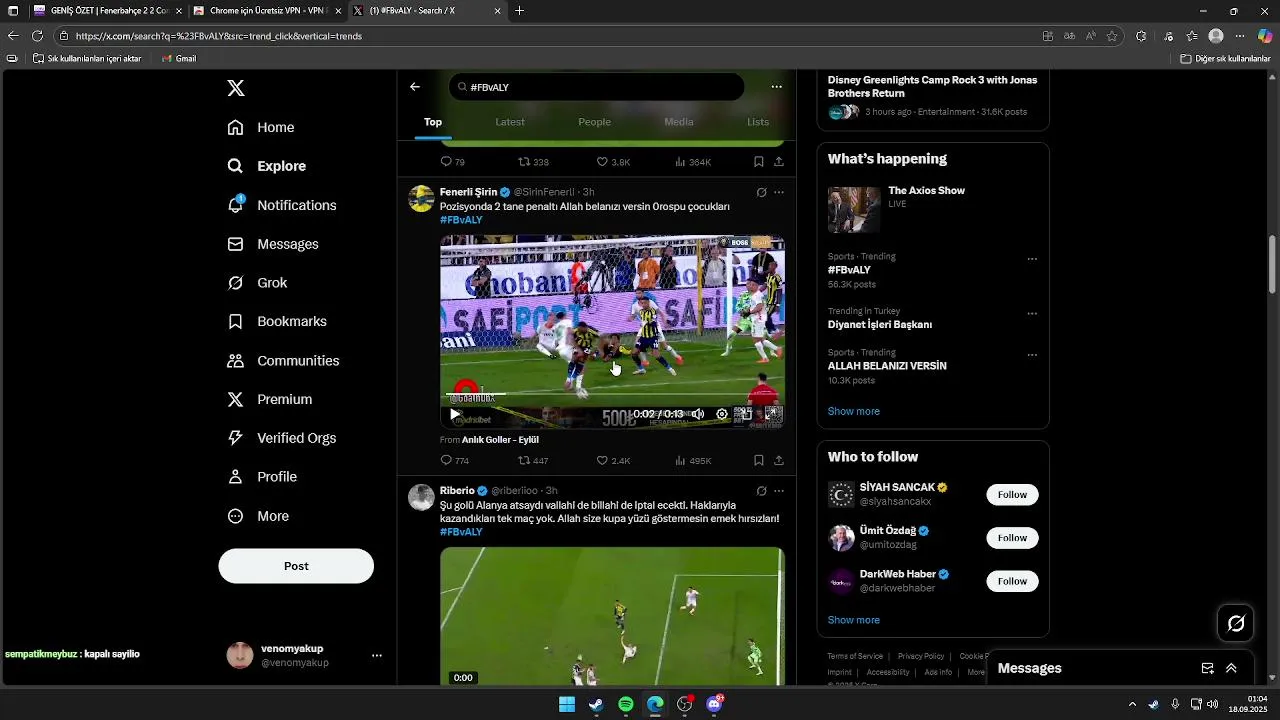Share Fenerli Şirin's post
Viewport: 1280px width, 720px height.
click(779, 461)
